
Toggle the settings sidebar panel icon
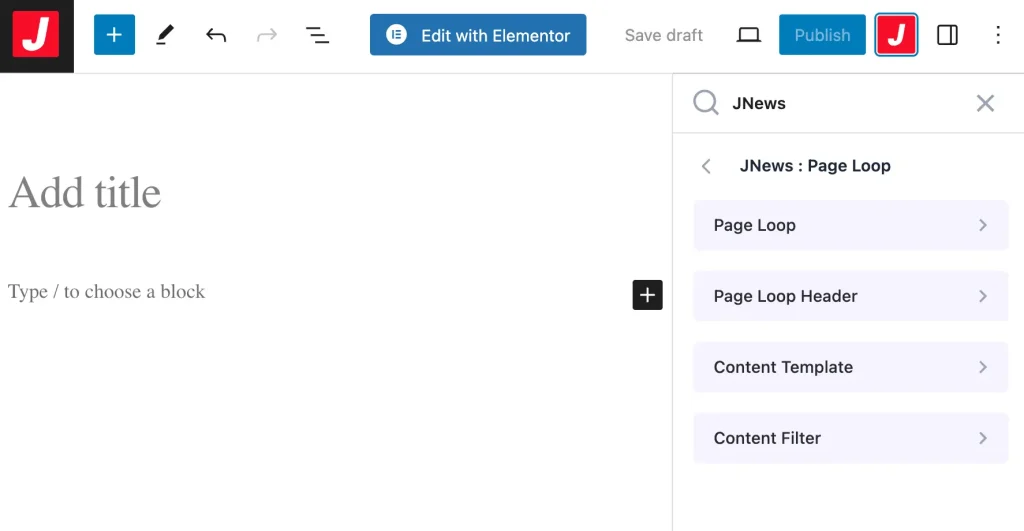(x=947, y=35)
